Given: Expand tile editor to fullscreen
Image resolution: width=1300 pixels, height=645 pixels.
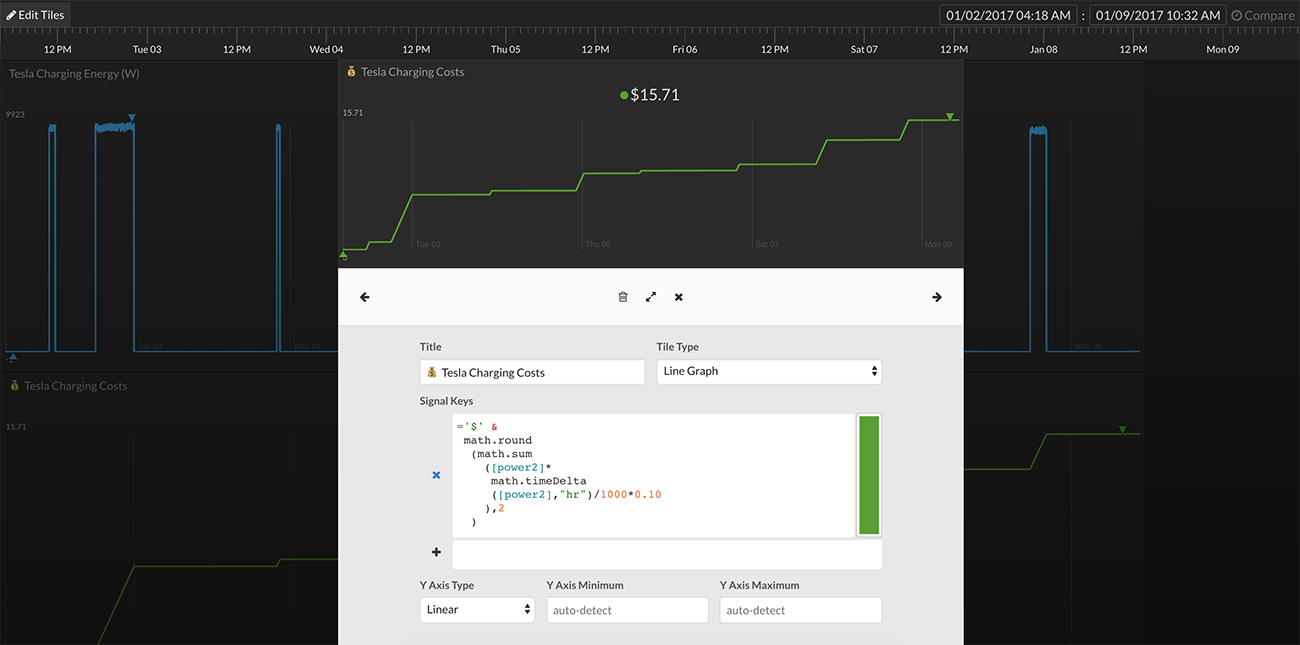Looking at the screenshot, I should (651, 297).
